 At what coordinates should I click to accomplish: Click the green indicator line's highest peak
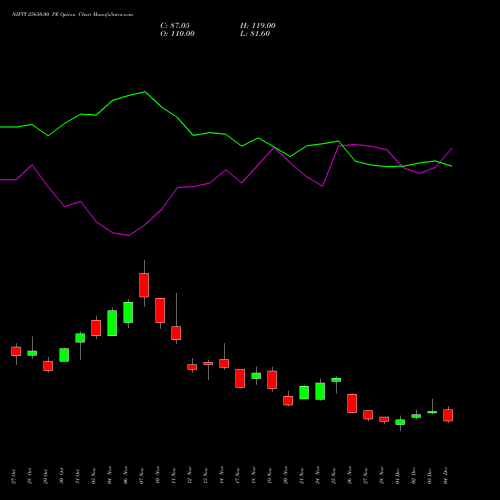pyautogui.click(x=145, y=92)
